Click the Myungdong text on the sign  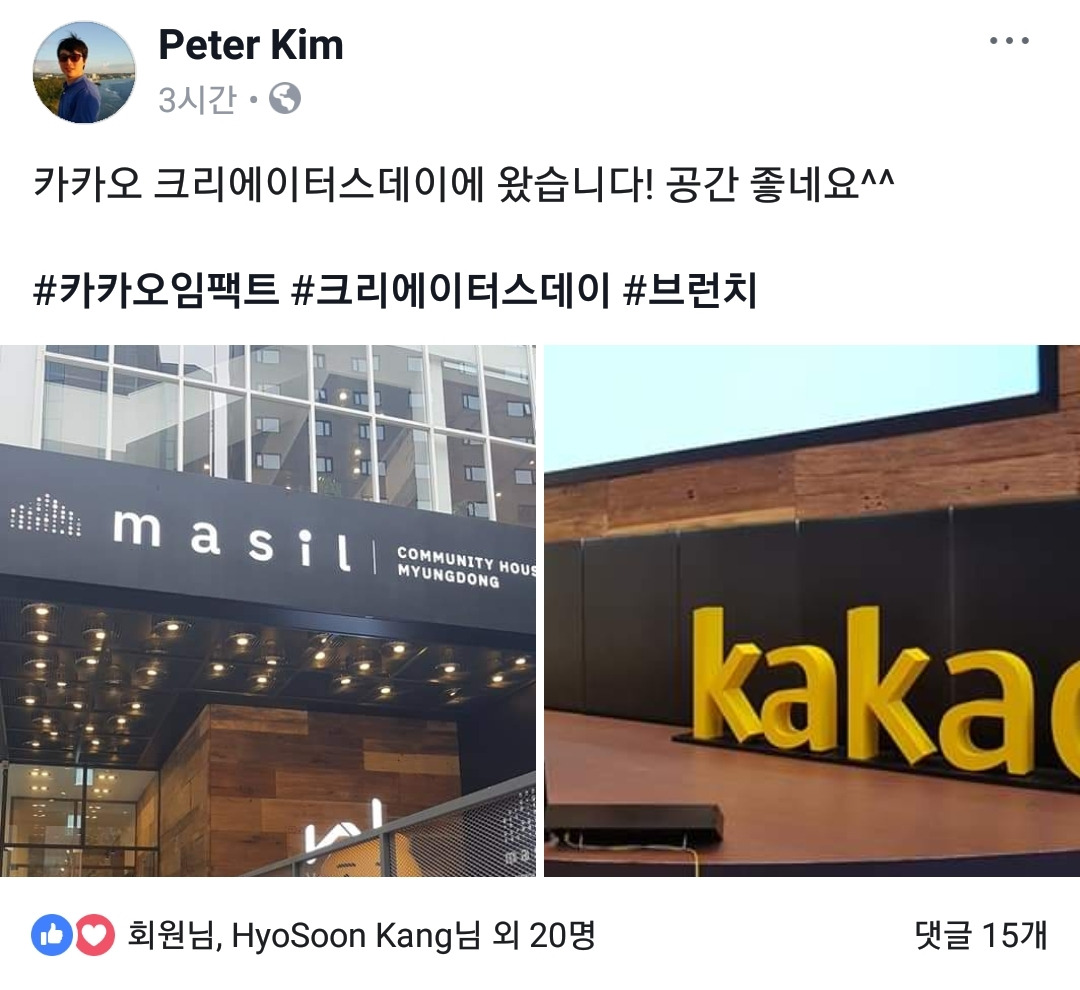point(448,576)
